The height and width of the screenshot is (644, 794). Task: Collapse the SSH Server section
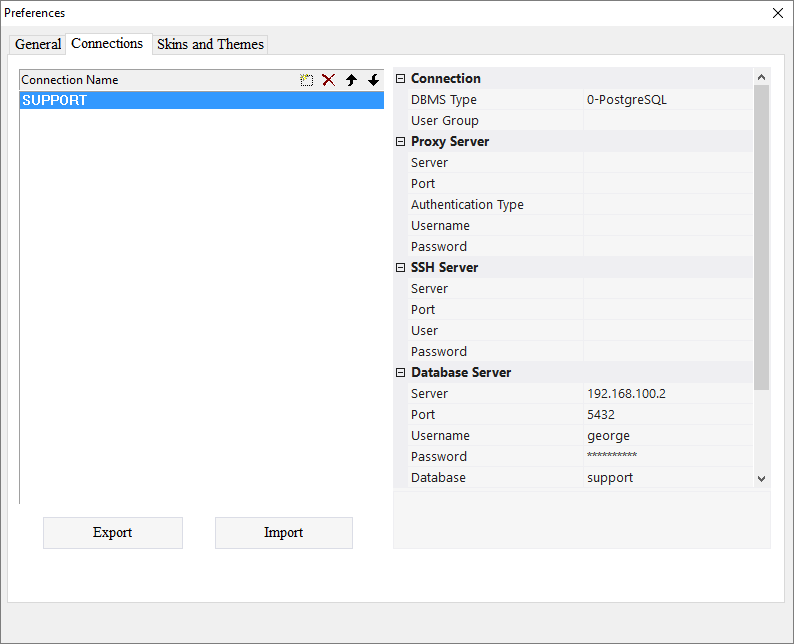(x=401, y=268)
